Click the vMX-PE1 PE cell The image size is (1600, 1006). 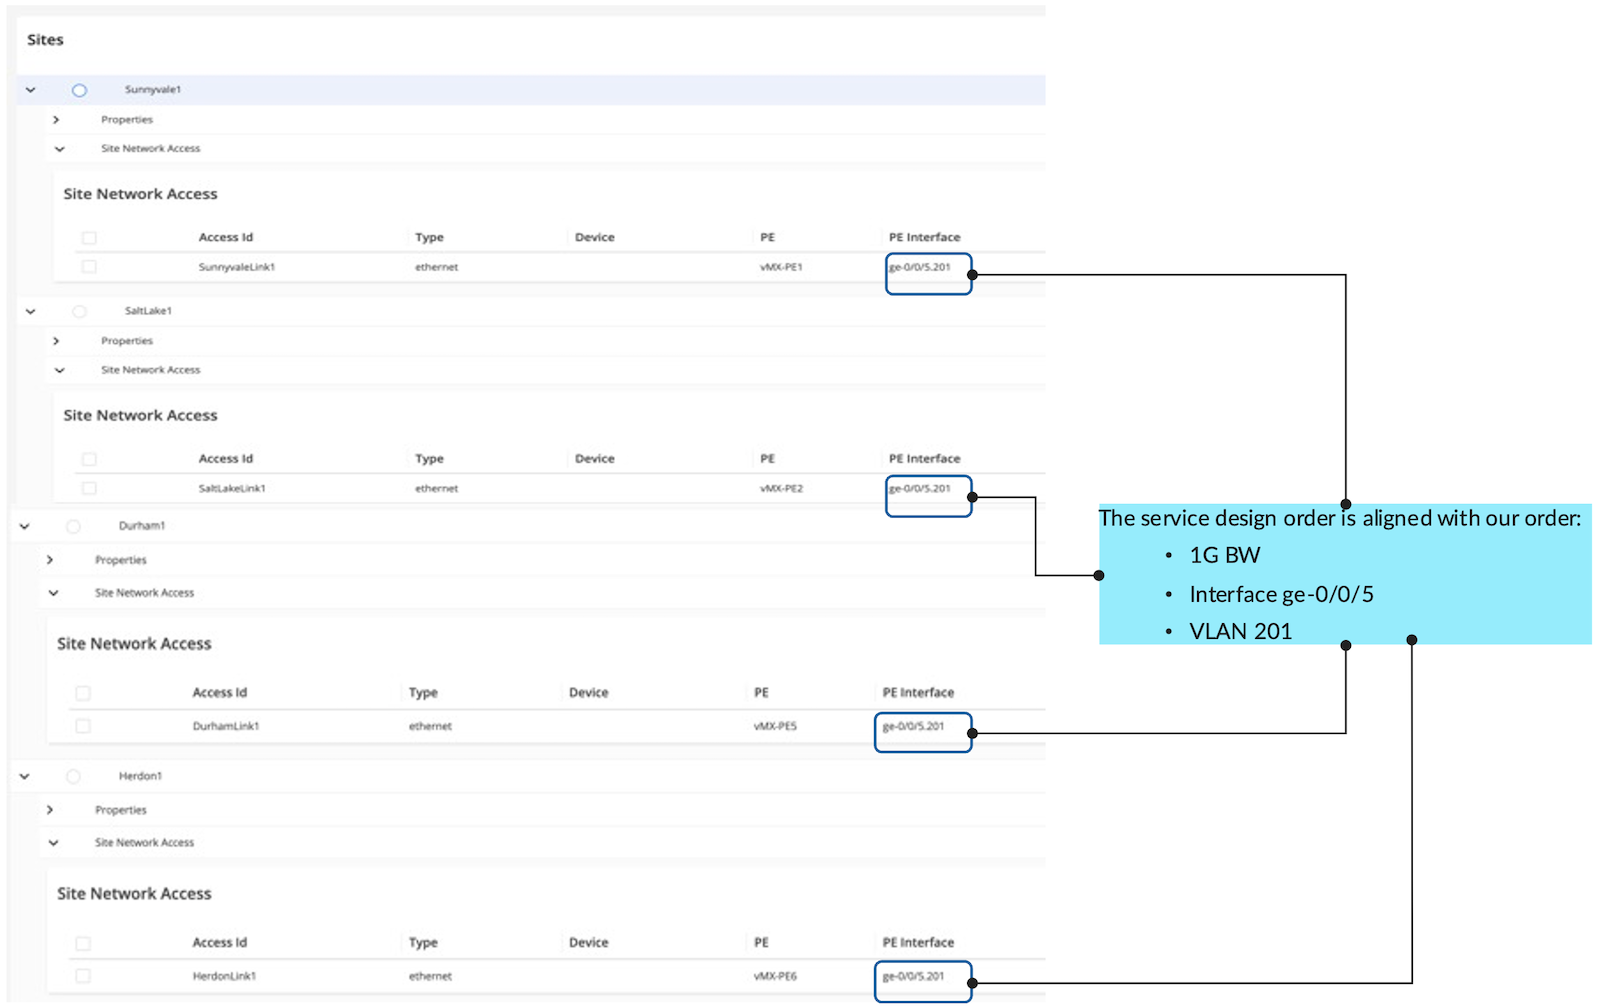[781, 267]
